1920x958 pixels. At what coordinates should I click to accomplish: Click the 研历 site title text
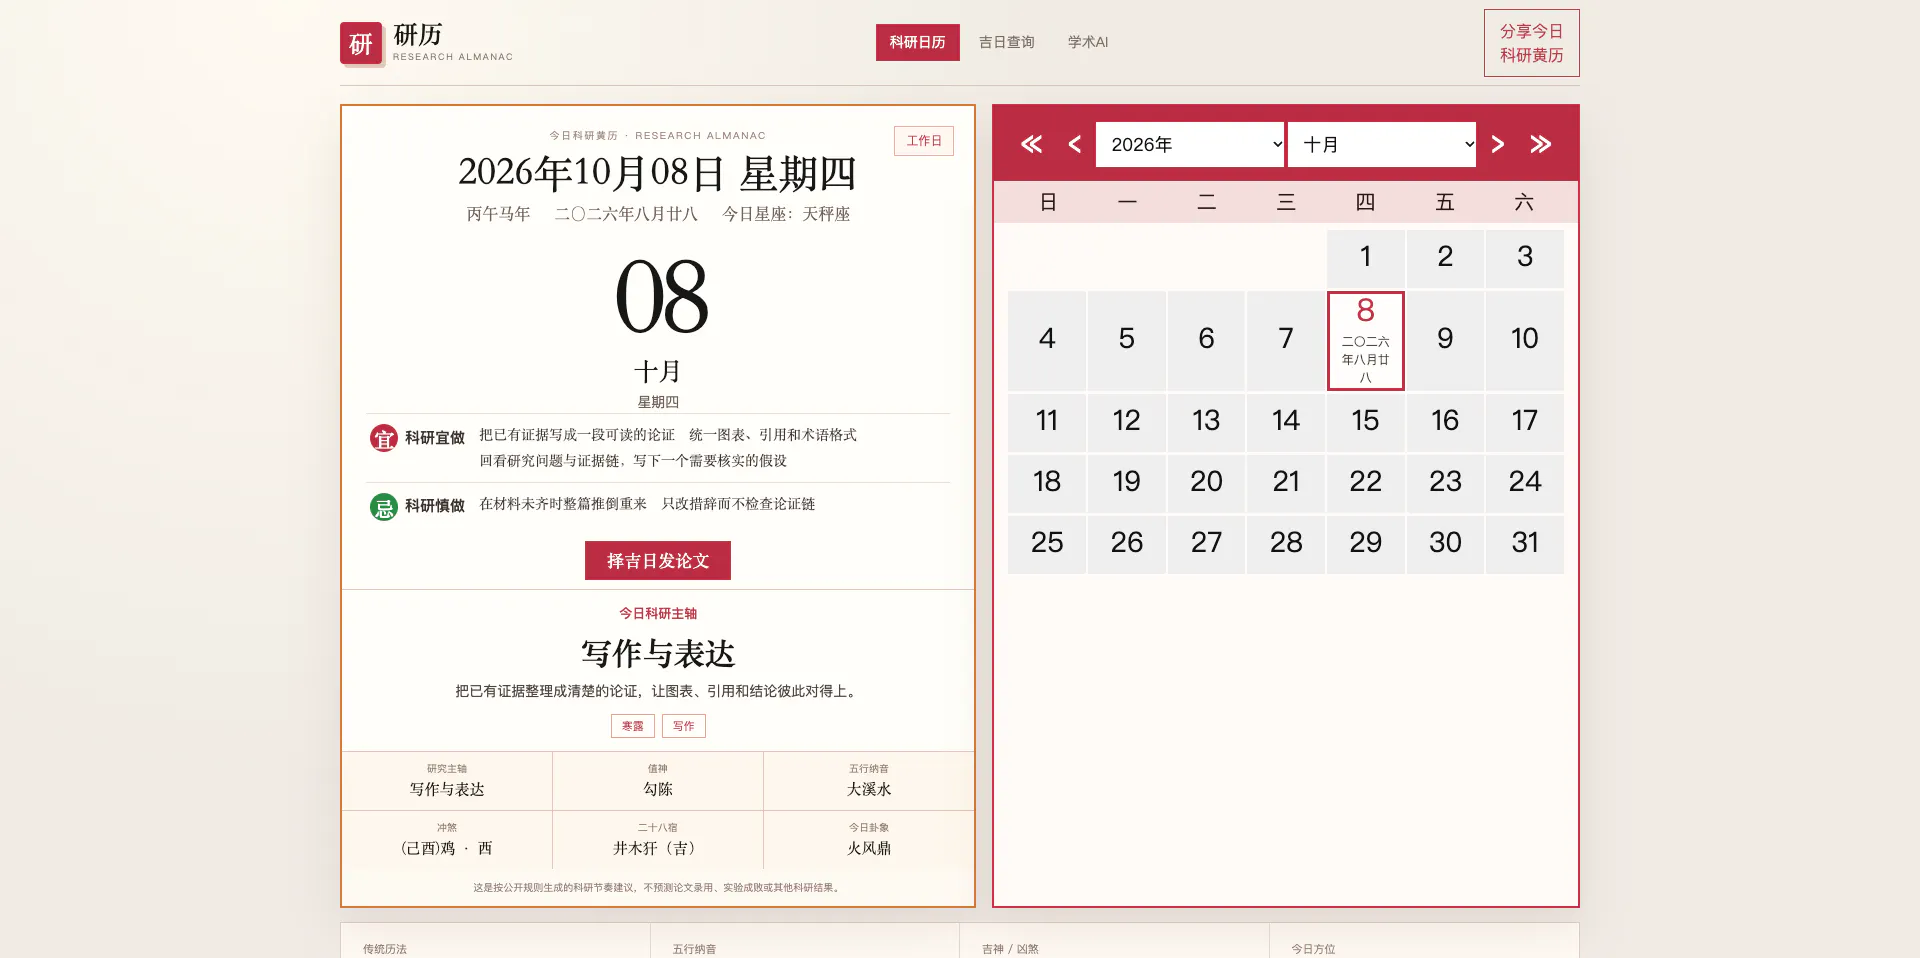click(418, 35)
